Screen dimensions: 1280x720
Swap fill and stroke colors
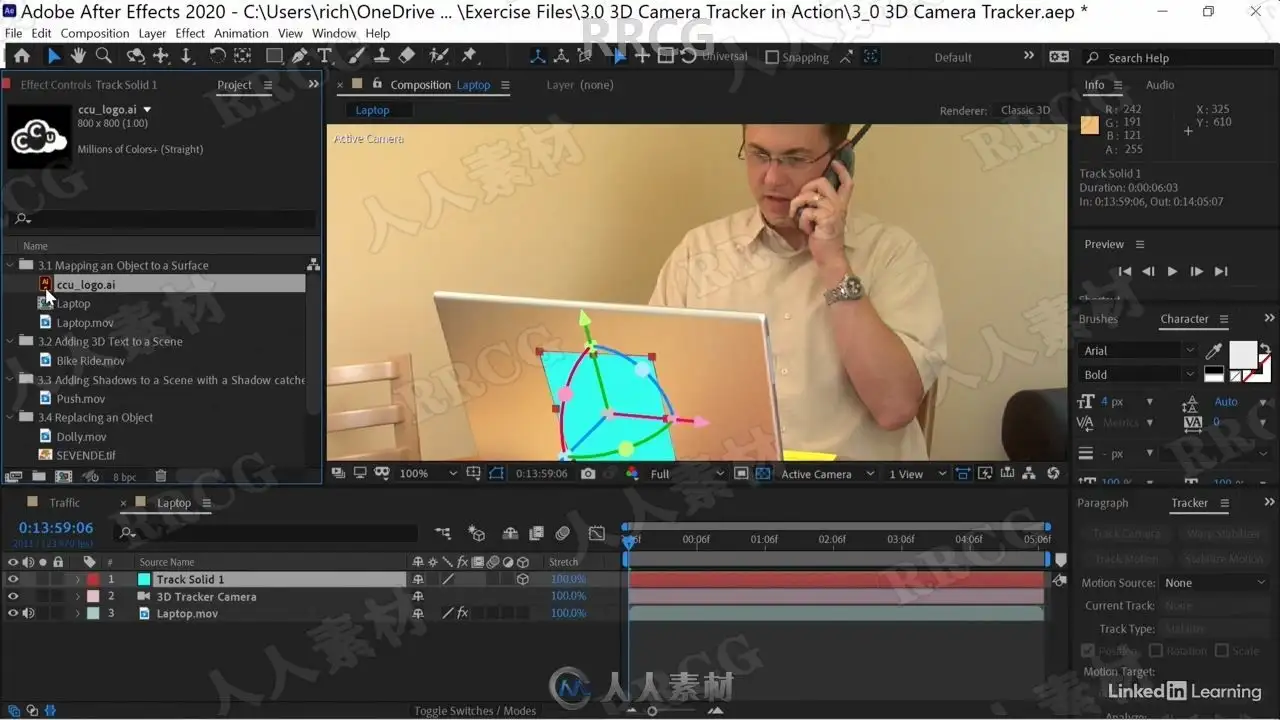pos(1265,350)
